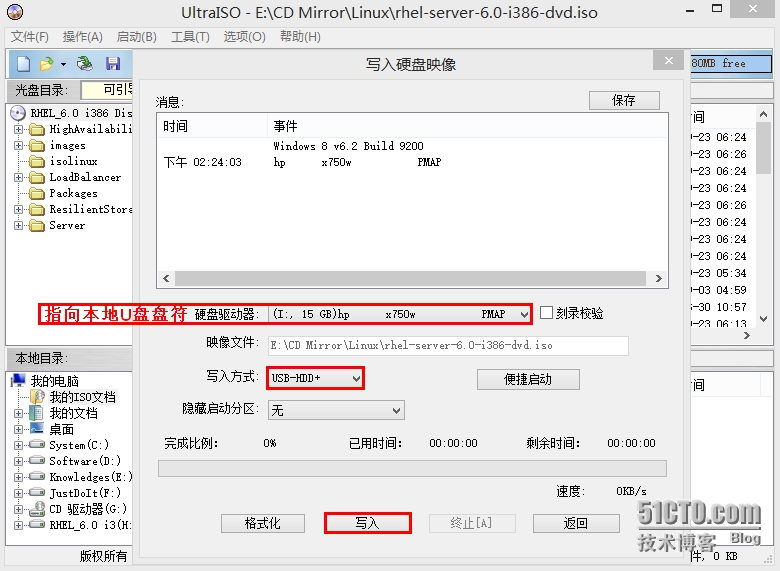Click the Save floppy toolbar icon
This screenshot has height=571, width=780.
[x=113, y=64]
